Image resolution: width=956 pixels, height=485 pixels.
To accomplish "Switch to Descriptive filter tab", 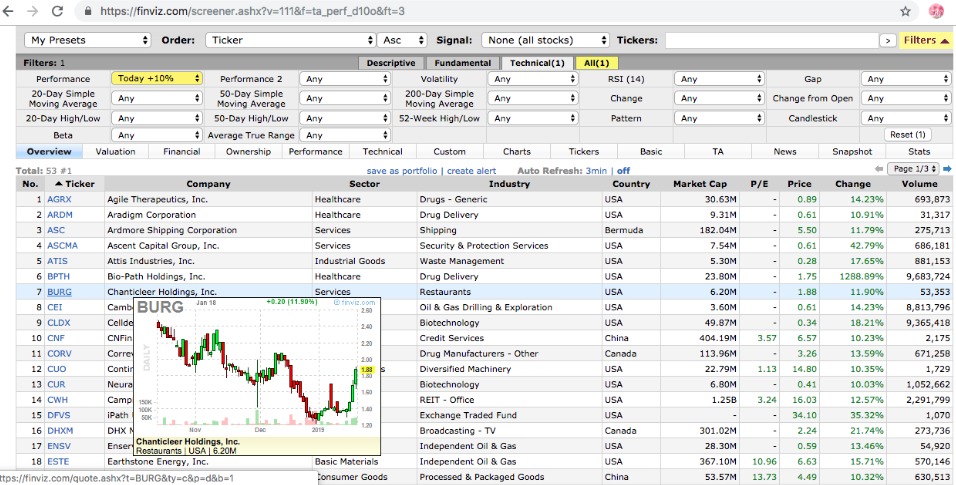I will [391, 63].
